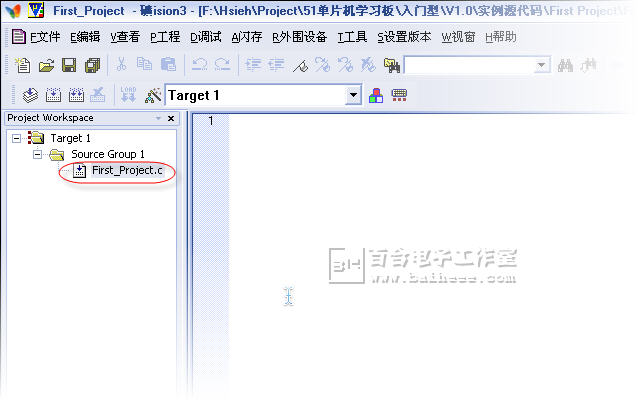
Task: Click the Build target icon
Action: coord(53,95)
